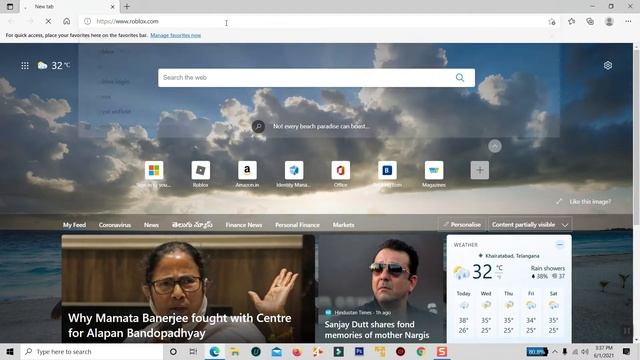Open page settings gear icon

click(608, 65)
